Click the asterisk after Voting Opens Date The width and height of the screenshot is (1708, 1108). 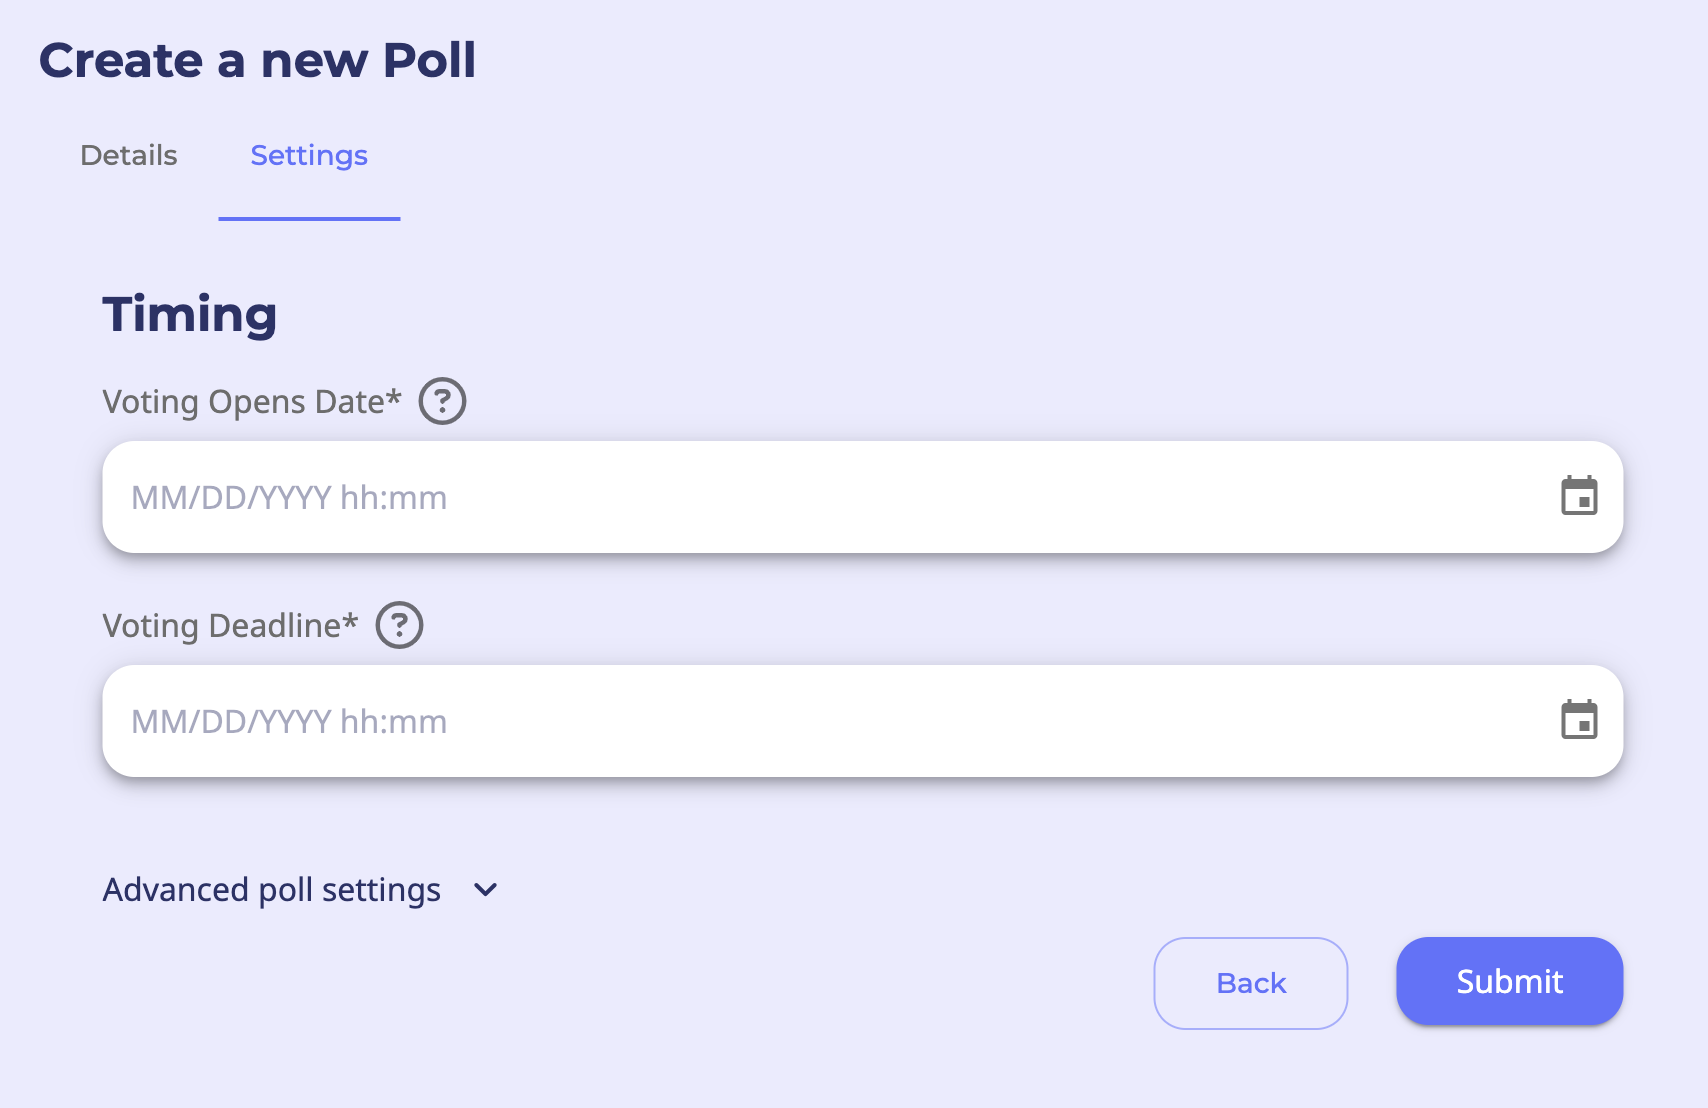click(394, 397)
